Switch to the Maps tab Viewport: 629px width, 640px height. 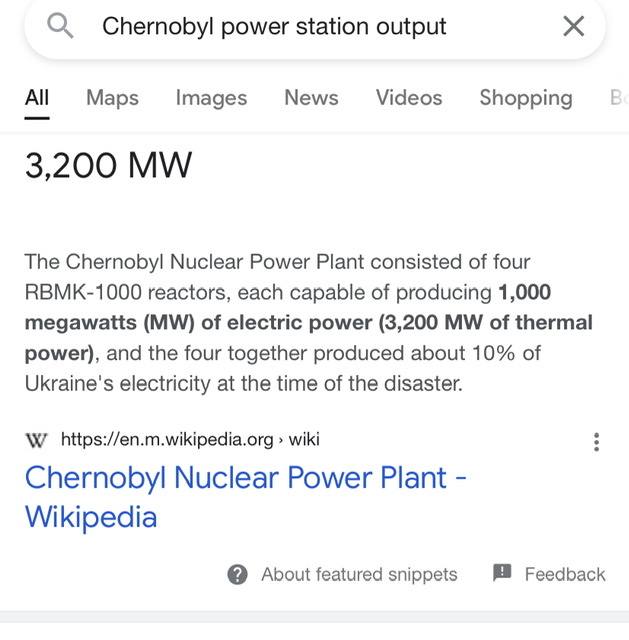tap(112, 98)
